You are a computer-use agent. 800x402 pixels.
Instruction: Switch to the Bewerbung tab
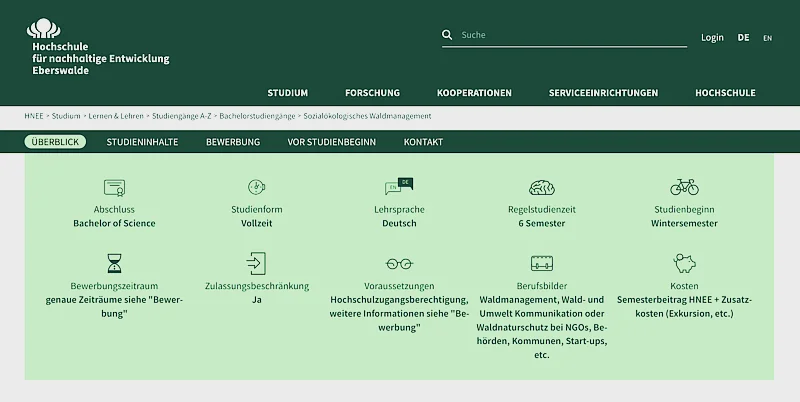233,142
